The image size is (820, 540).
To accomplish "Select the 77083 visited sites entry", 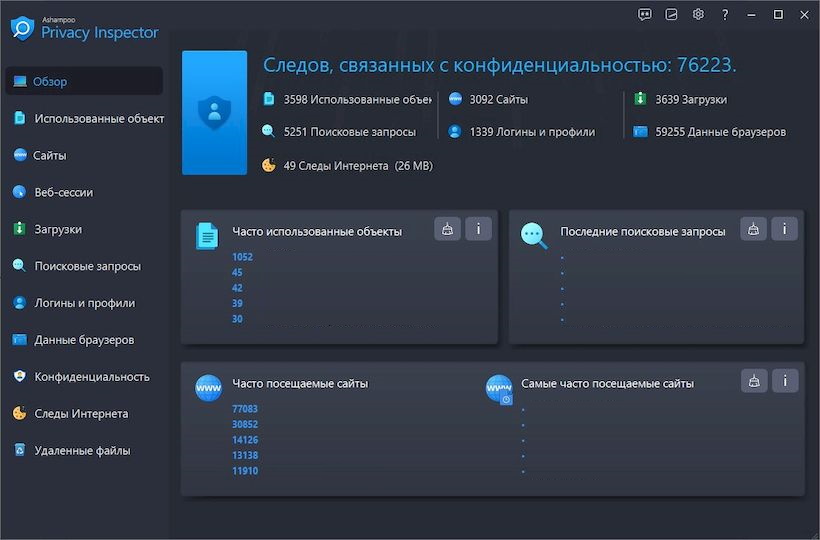I will coord(245,409).
